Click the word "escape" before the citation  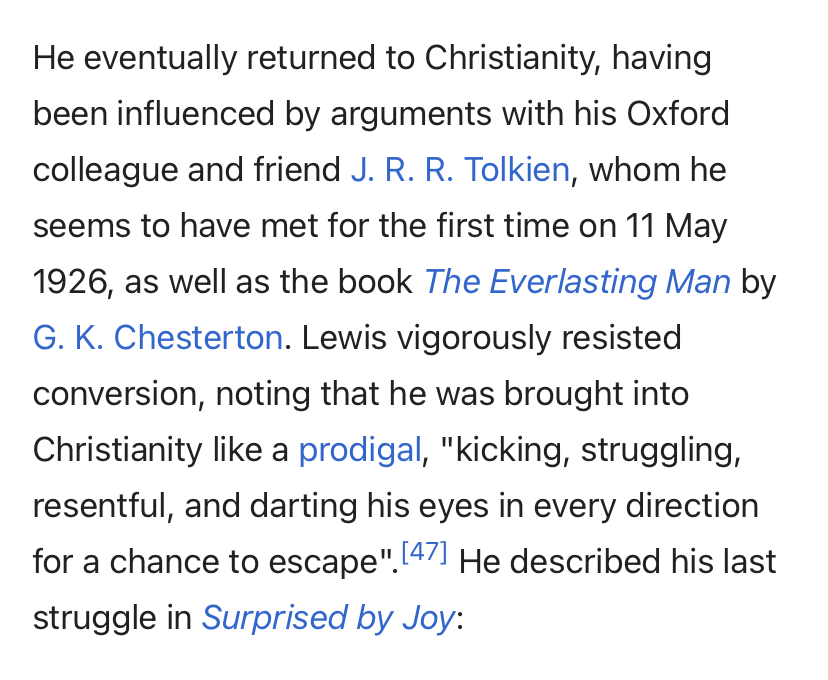tap(326, 562)
